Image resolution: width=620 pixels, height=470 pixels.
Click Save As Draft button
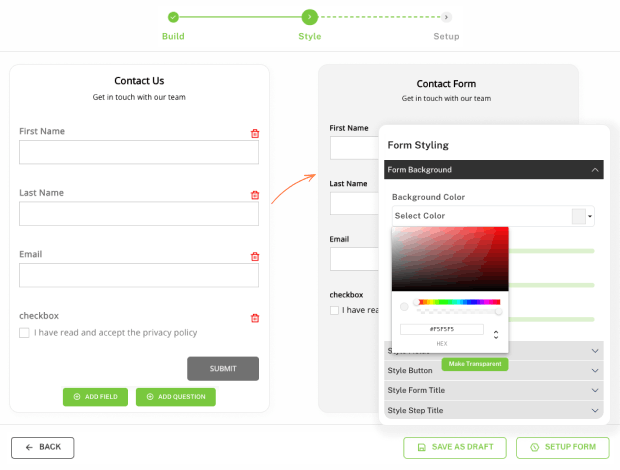(x=455, y=447)
